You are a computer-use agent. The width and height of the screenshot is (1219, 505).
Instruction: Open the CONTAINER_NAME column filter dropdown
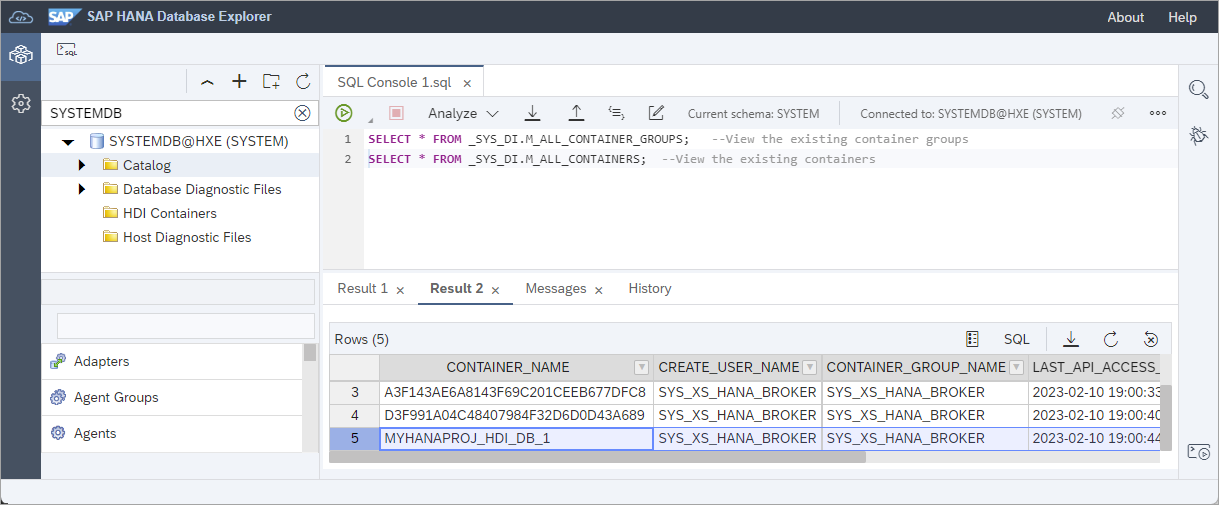(642, 367)
